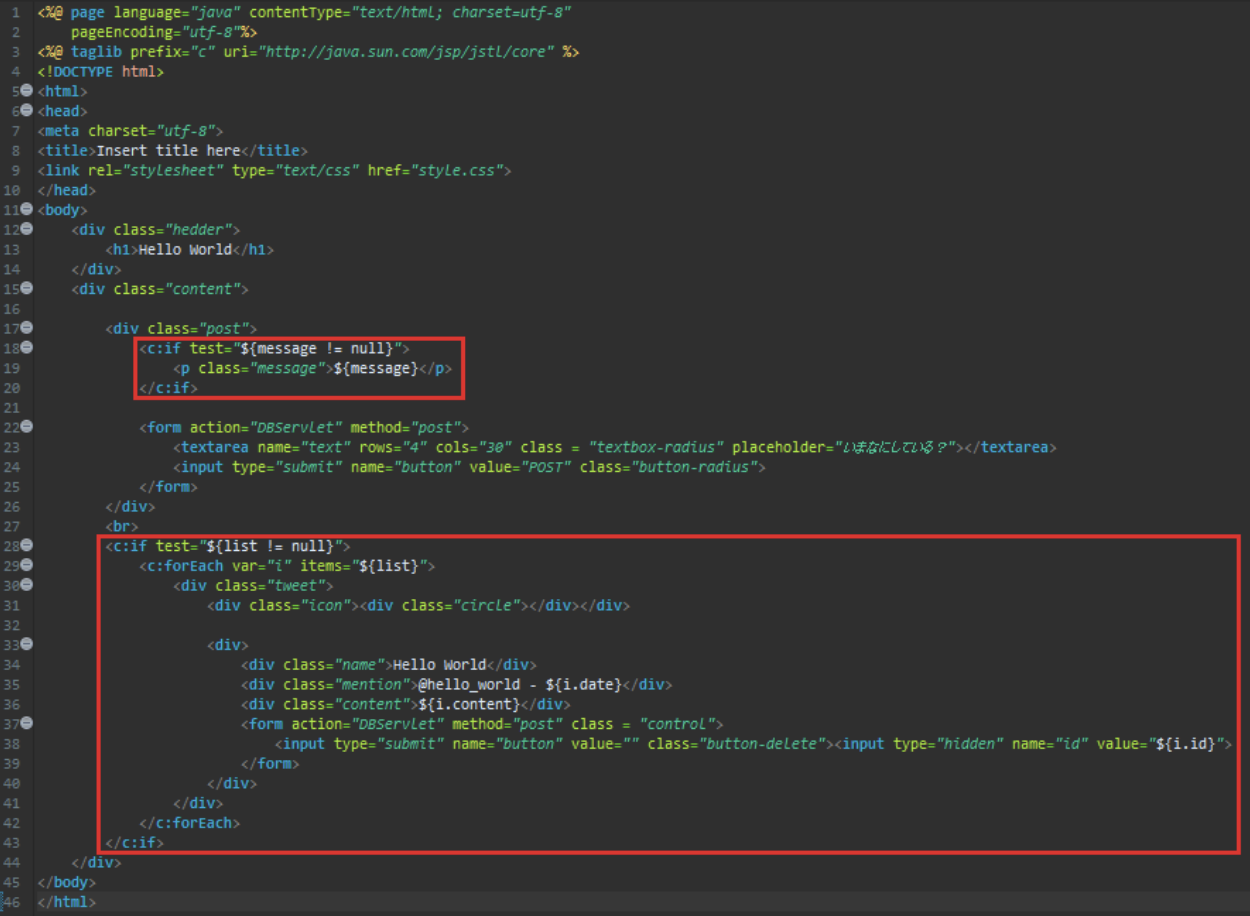Image resolution: width=1250 pixels, height=916 pixels.
Task: Collapse the control form fold on line 37
Action: point(27,723)
